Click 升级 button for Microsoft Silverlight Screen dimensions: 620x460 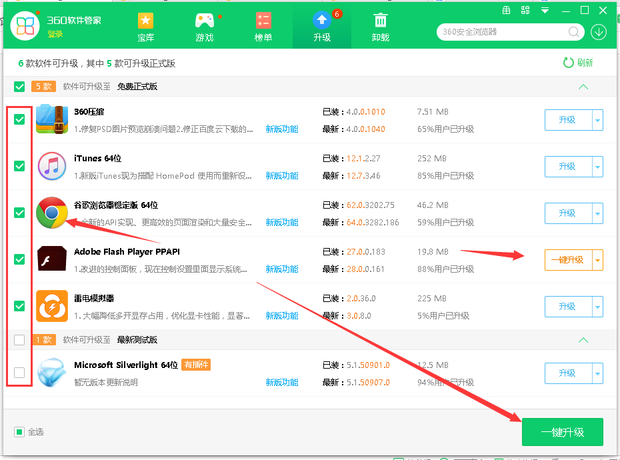click(568, 373)
